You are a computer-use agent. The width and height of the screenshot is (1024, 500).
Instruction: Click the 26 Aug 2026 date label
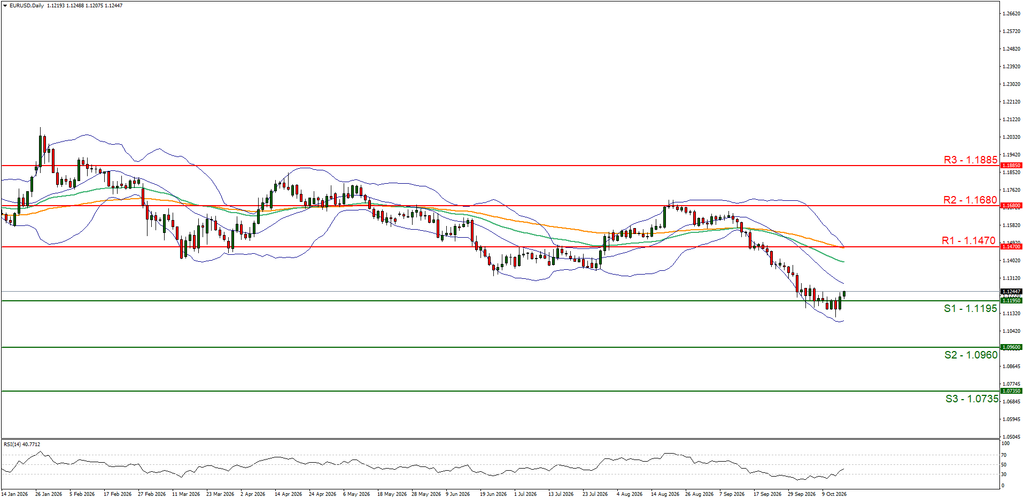click(x=700, y=495)
